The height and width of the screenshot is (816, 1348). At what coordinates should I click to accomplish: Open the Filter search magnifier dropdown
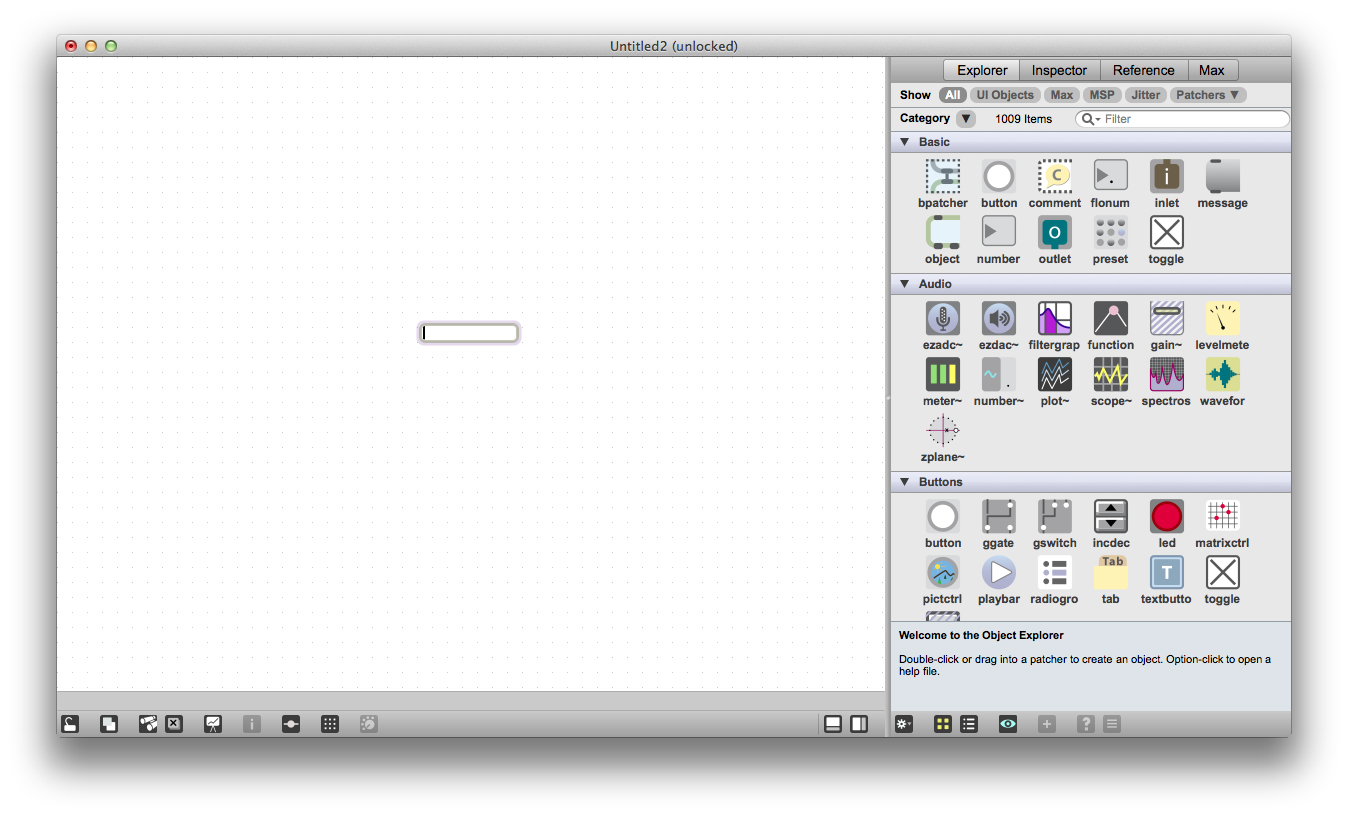1090,119
